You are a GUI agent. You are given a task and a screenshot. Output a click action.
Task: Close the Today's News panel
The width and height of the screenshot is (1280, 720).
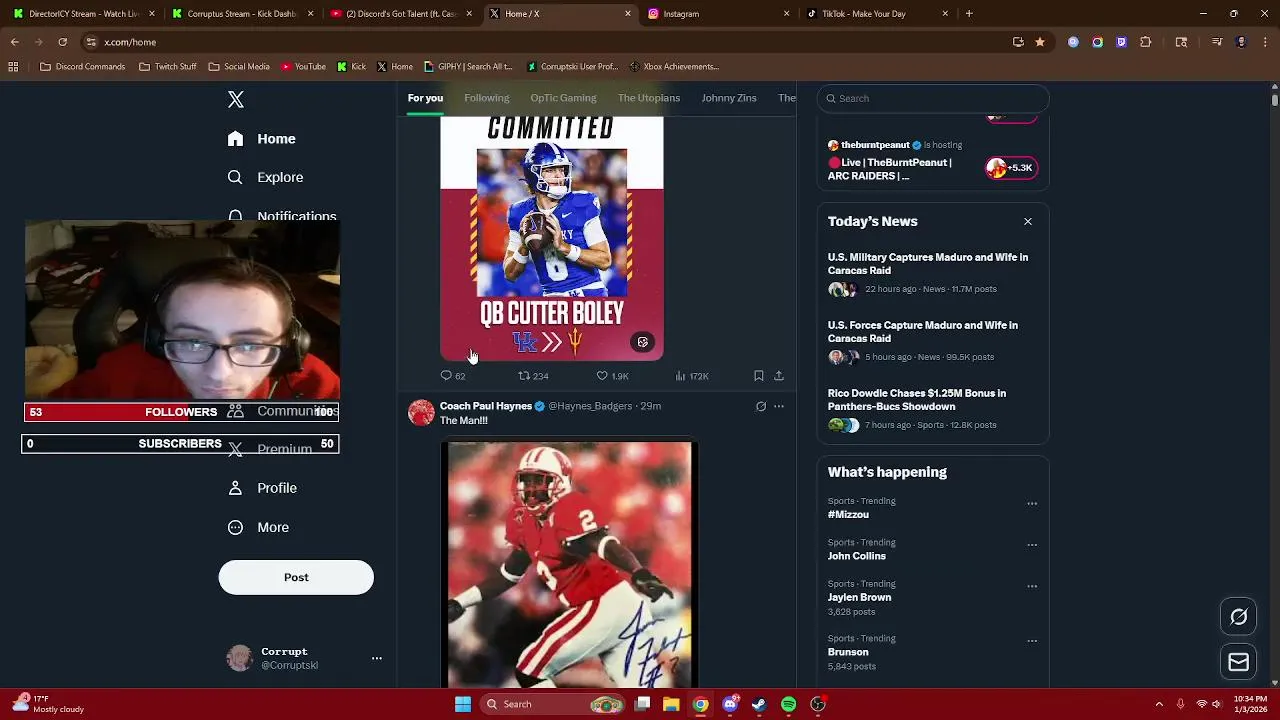[x=1028, y=221]
